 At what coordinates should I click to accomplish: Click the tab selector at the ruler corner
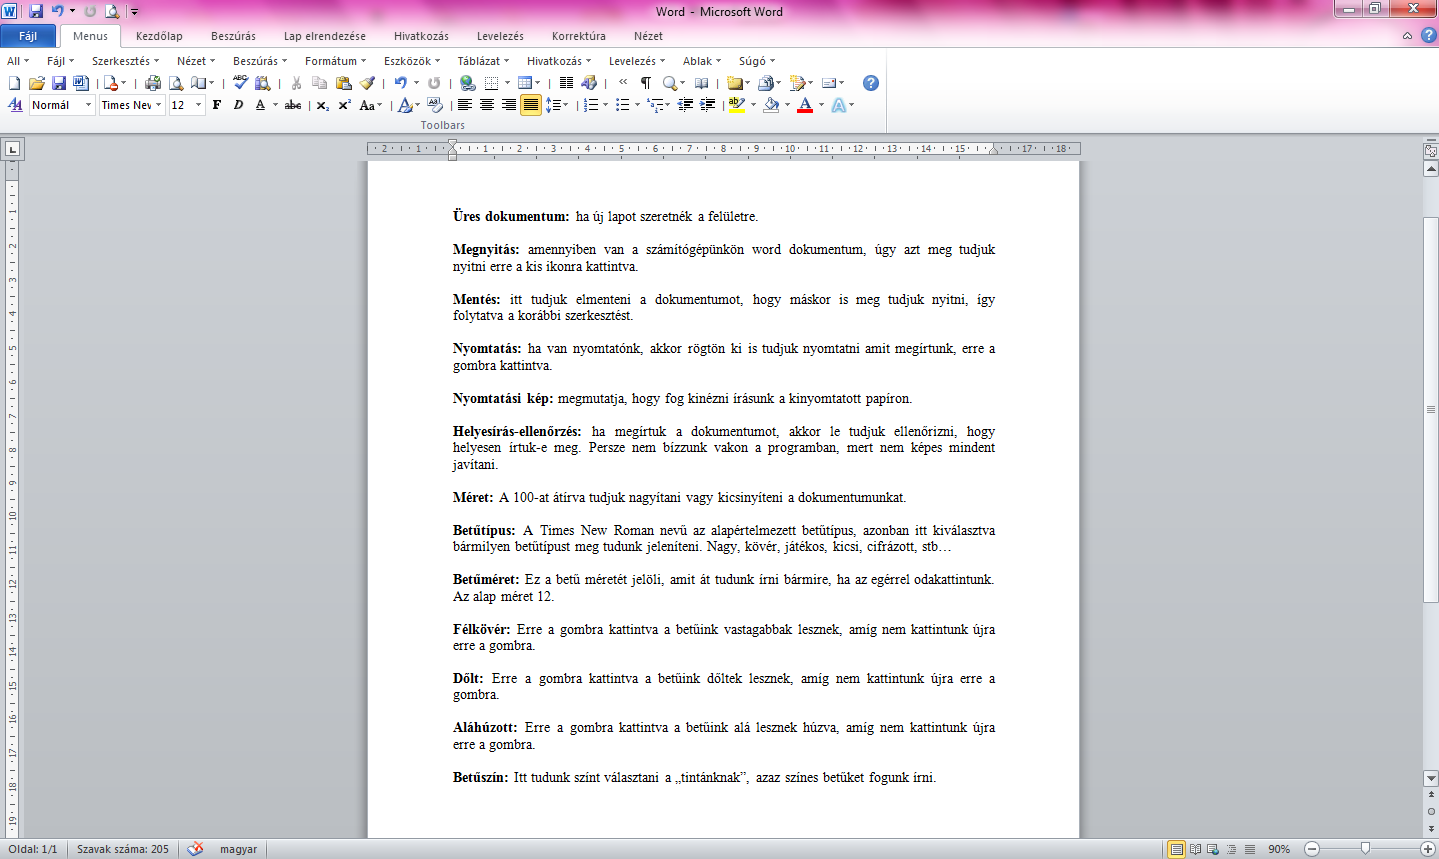tap(12, 149)
